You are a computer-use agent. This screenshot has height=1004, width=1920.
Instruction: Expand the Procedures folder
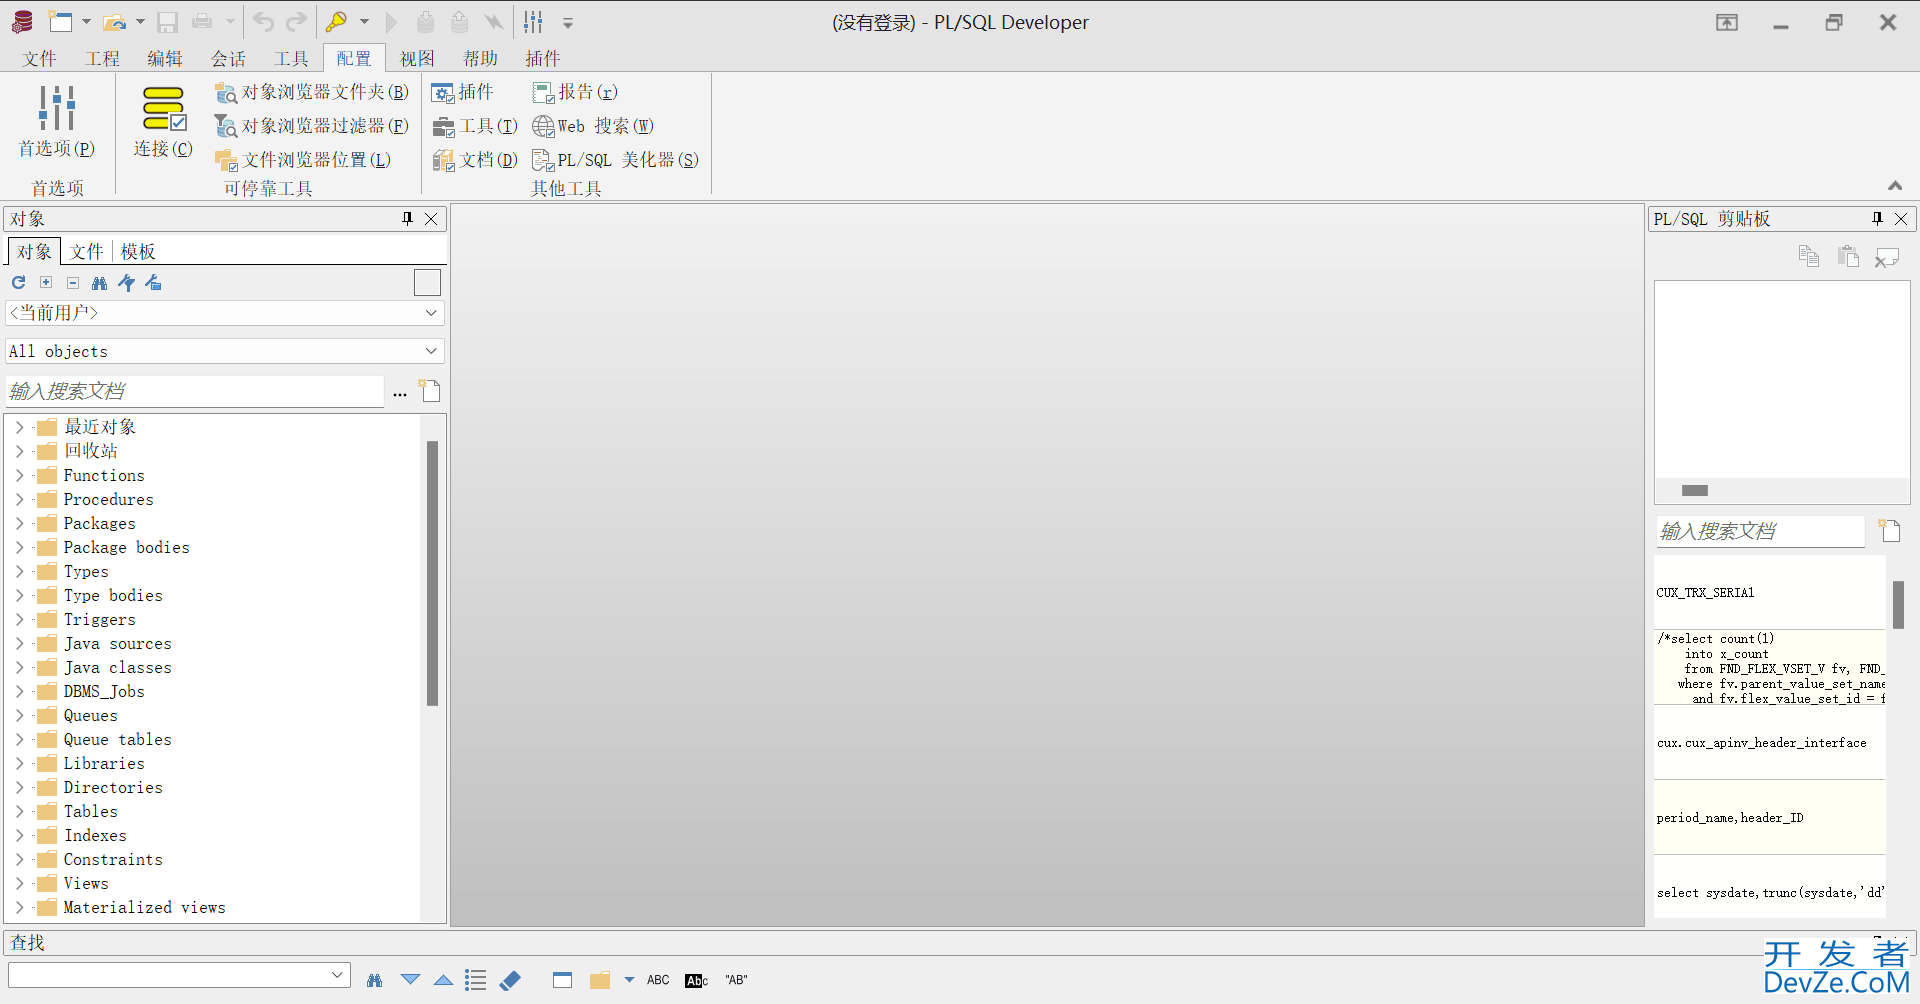pyautogui.click(x=19, y=499)
